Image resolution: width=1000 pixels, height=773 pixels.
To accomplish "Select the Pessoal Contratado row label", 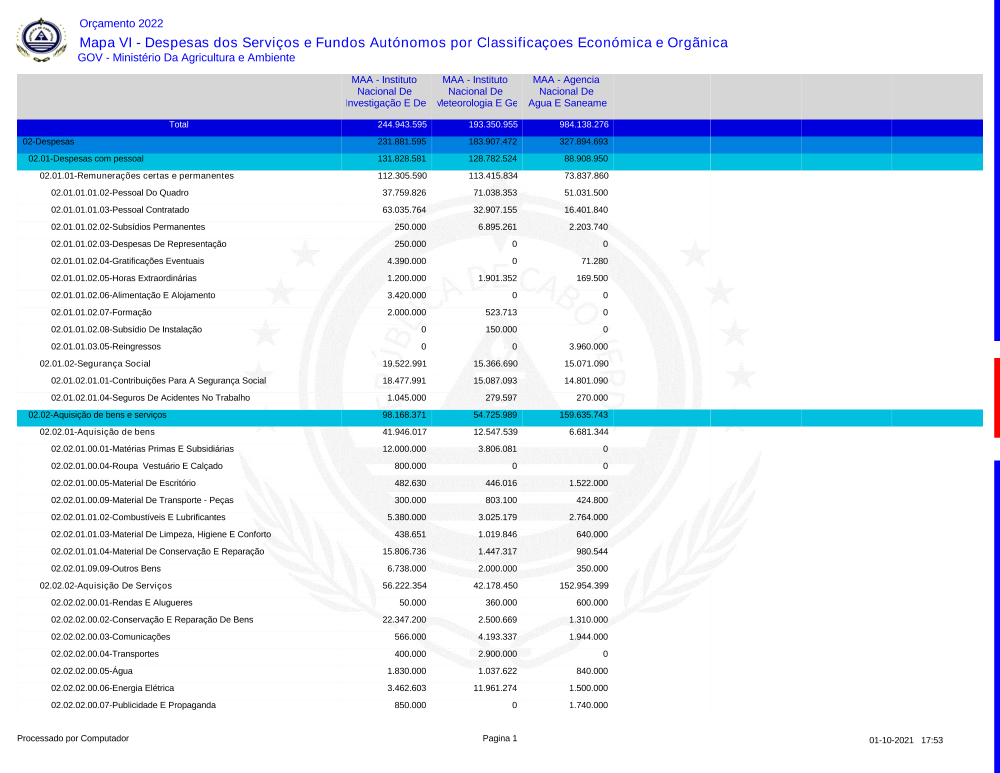I will click(120, 210).
